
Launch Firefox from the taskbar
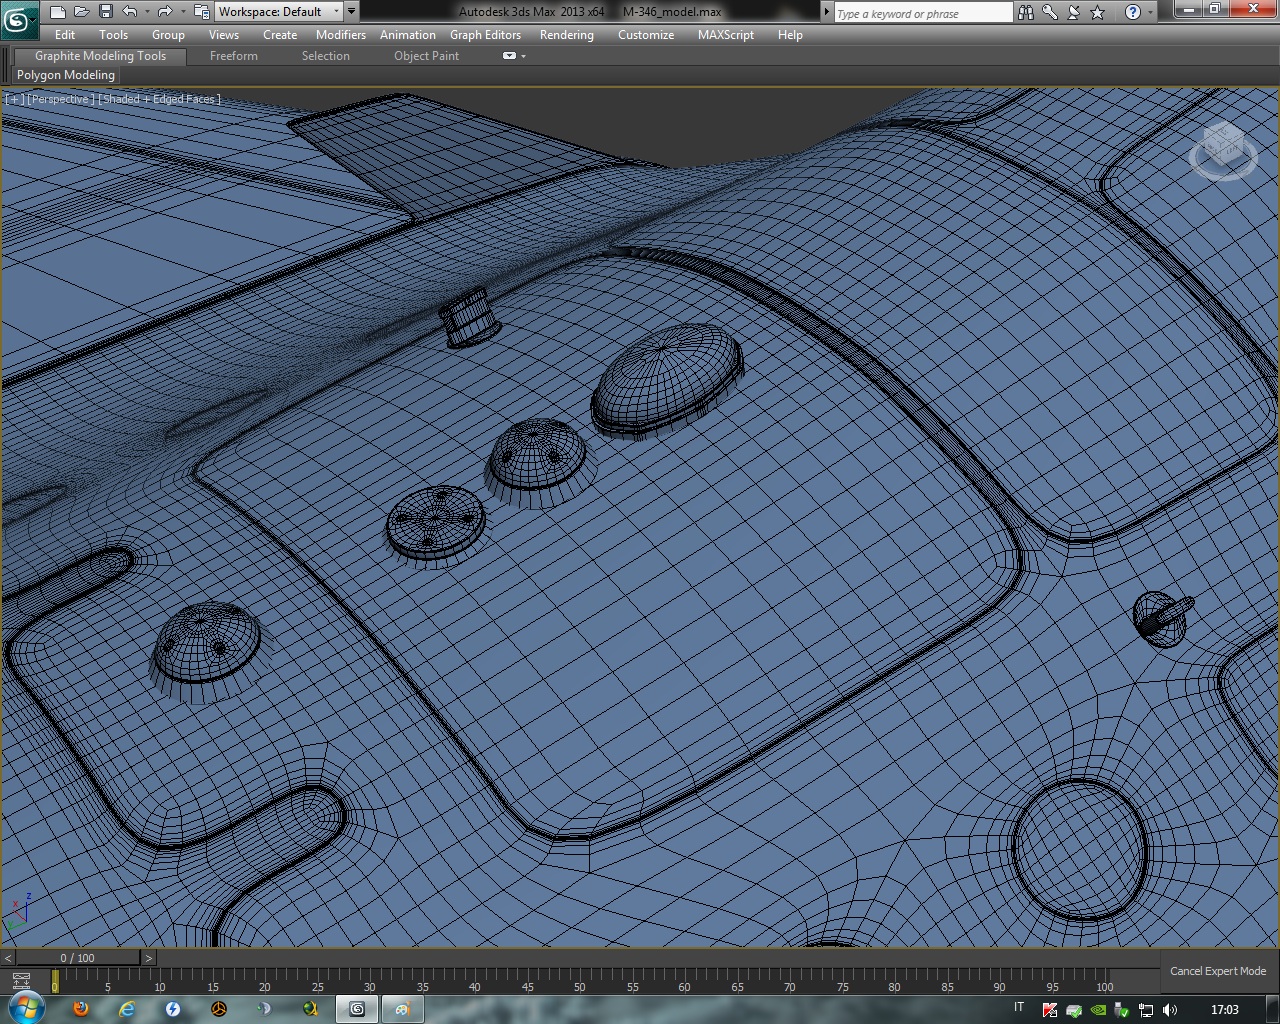tap(82, 1009)
